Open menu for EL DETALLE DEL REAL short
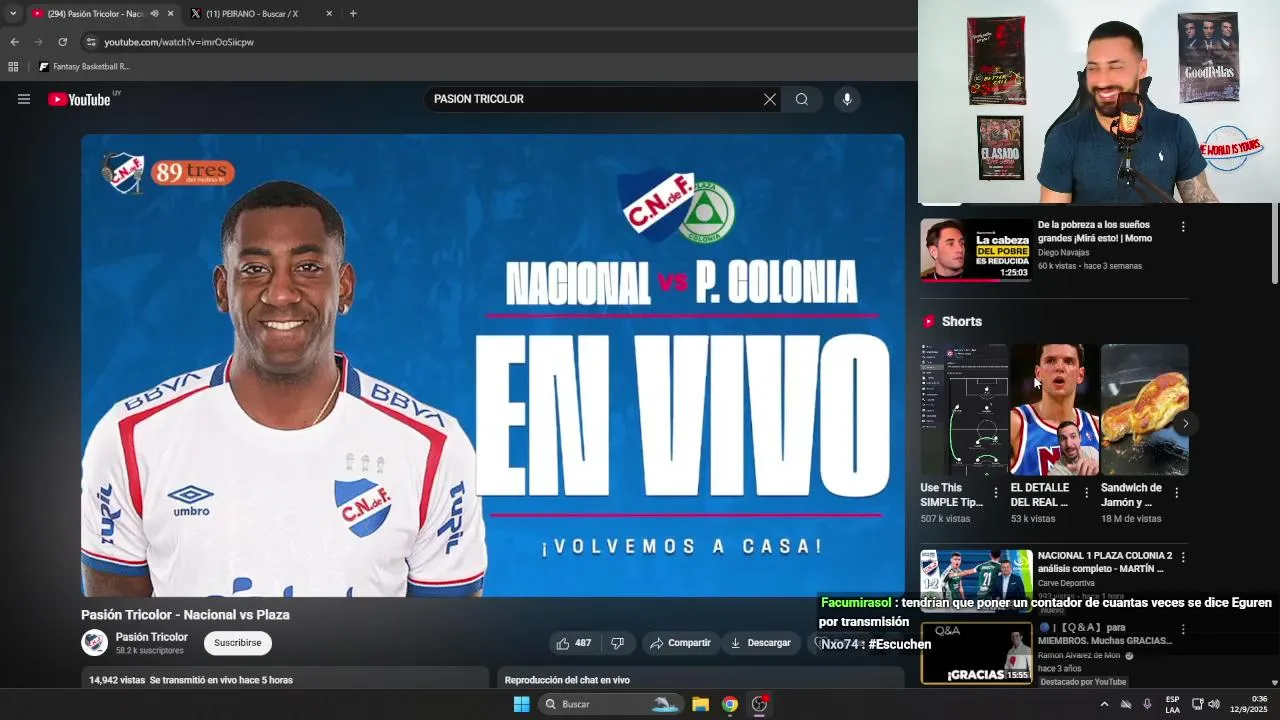 (x=1086, y=493)
